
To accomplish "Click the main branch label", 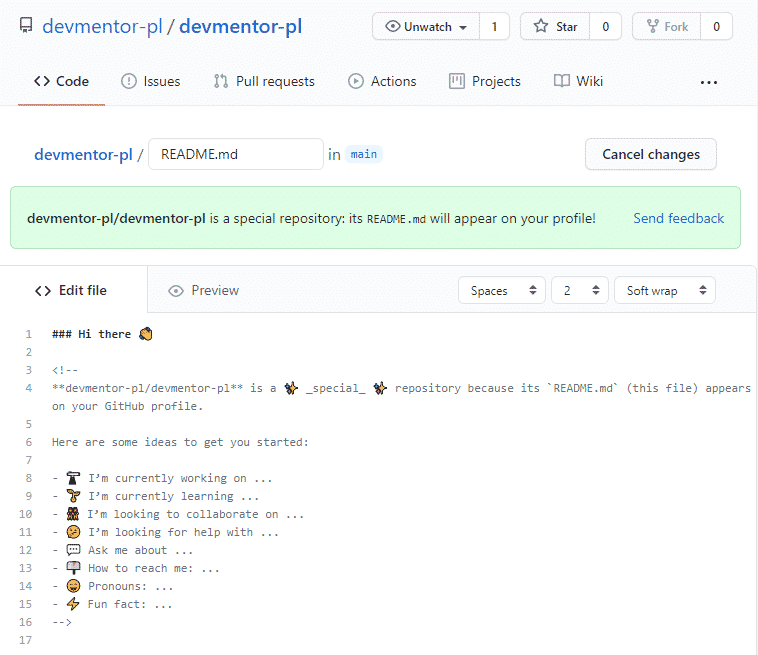I will 364,154.
